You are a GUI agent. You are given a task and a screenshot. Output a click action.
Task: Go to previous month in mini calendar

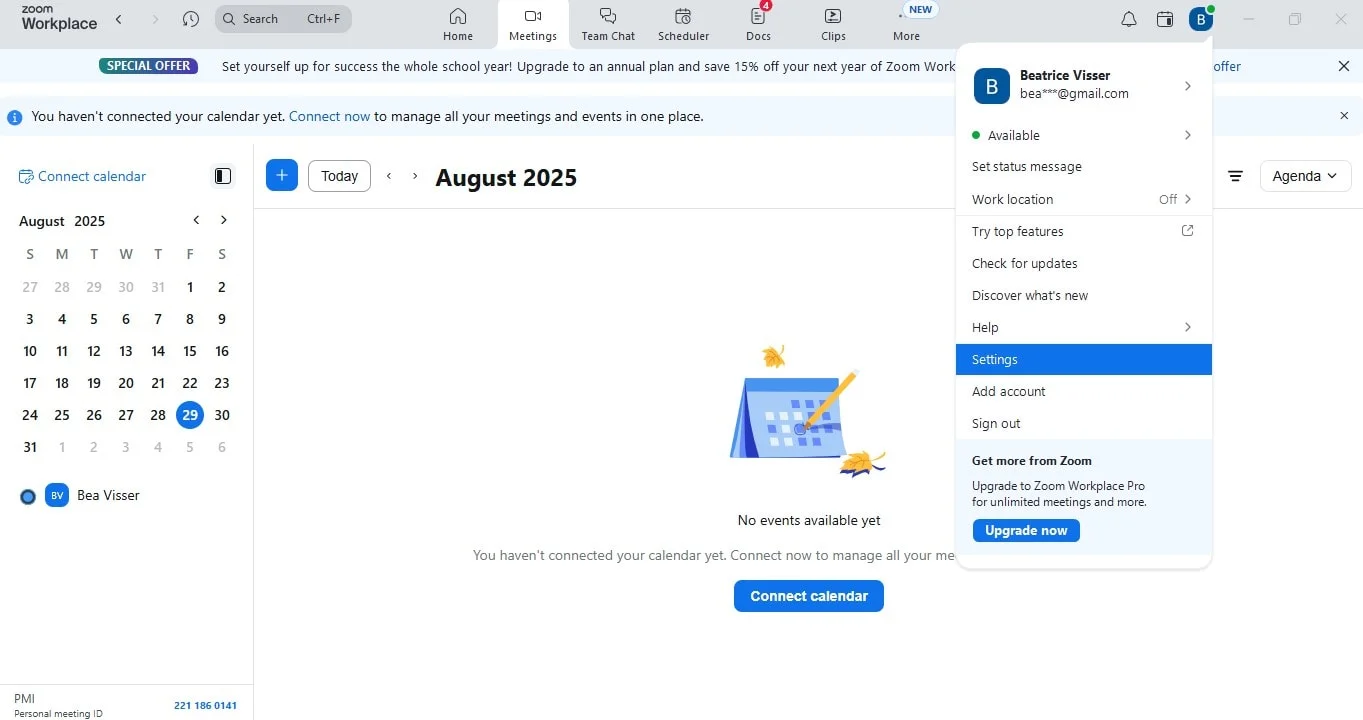point(196,220)
